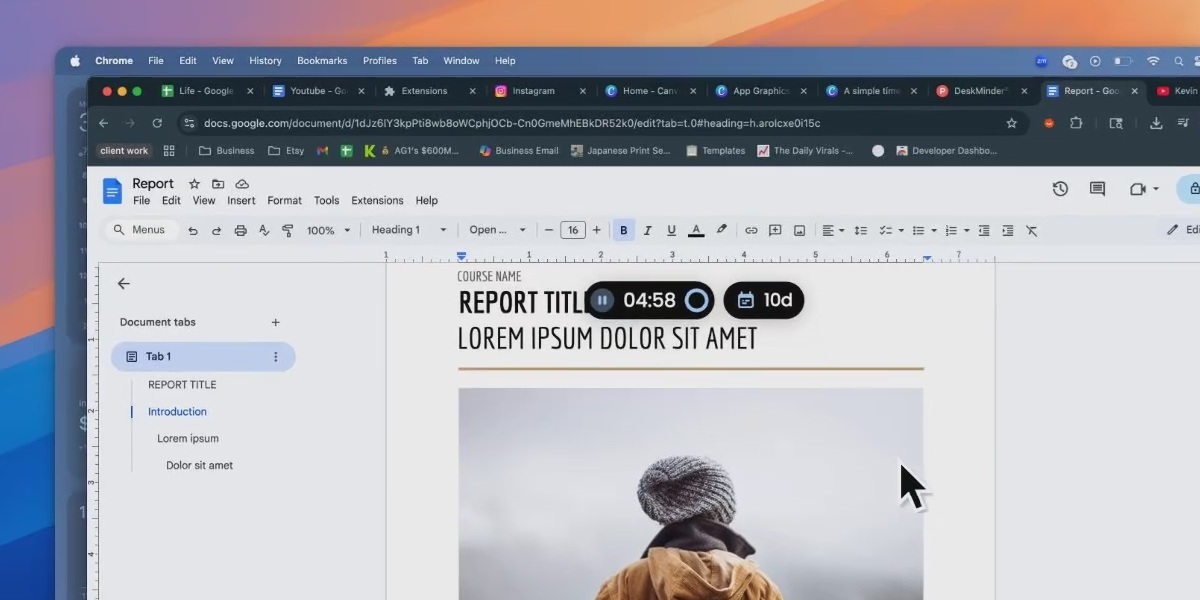
Task: Click the Decrease indent icon
Action: [x=984, y=230]
